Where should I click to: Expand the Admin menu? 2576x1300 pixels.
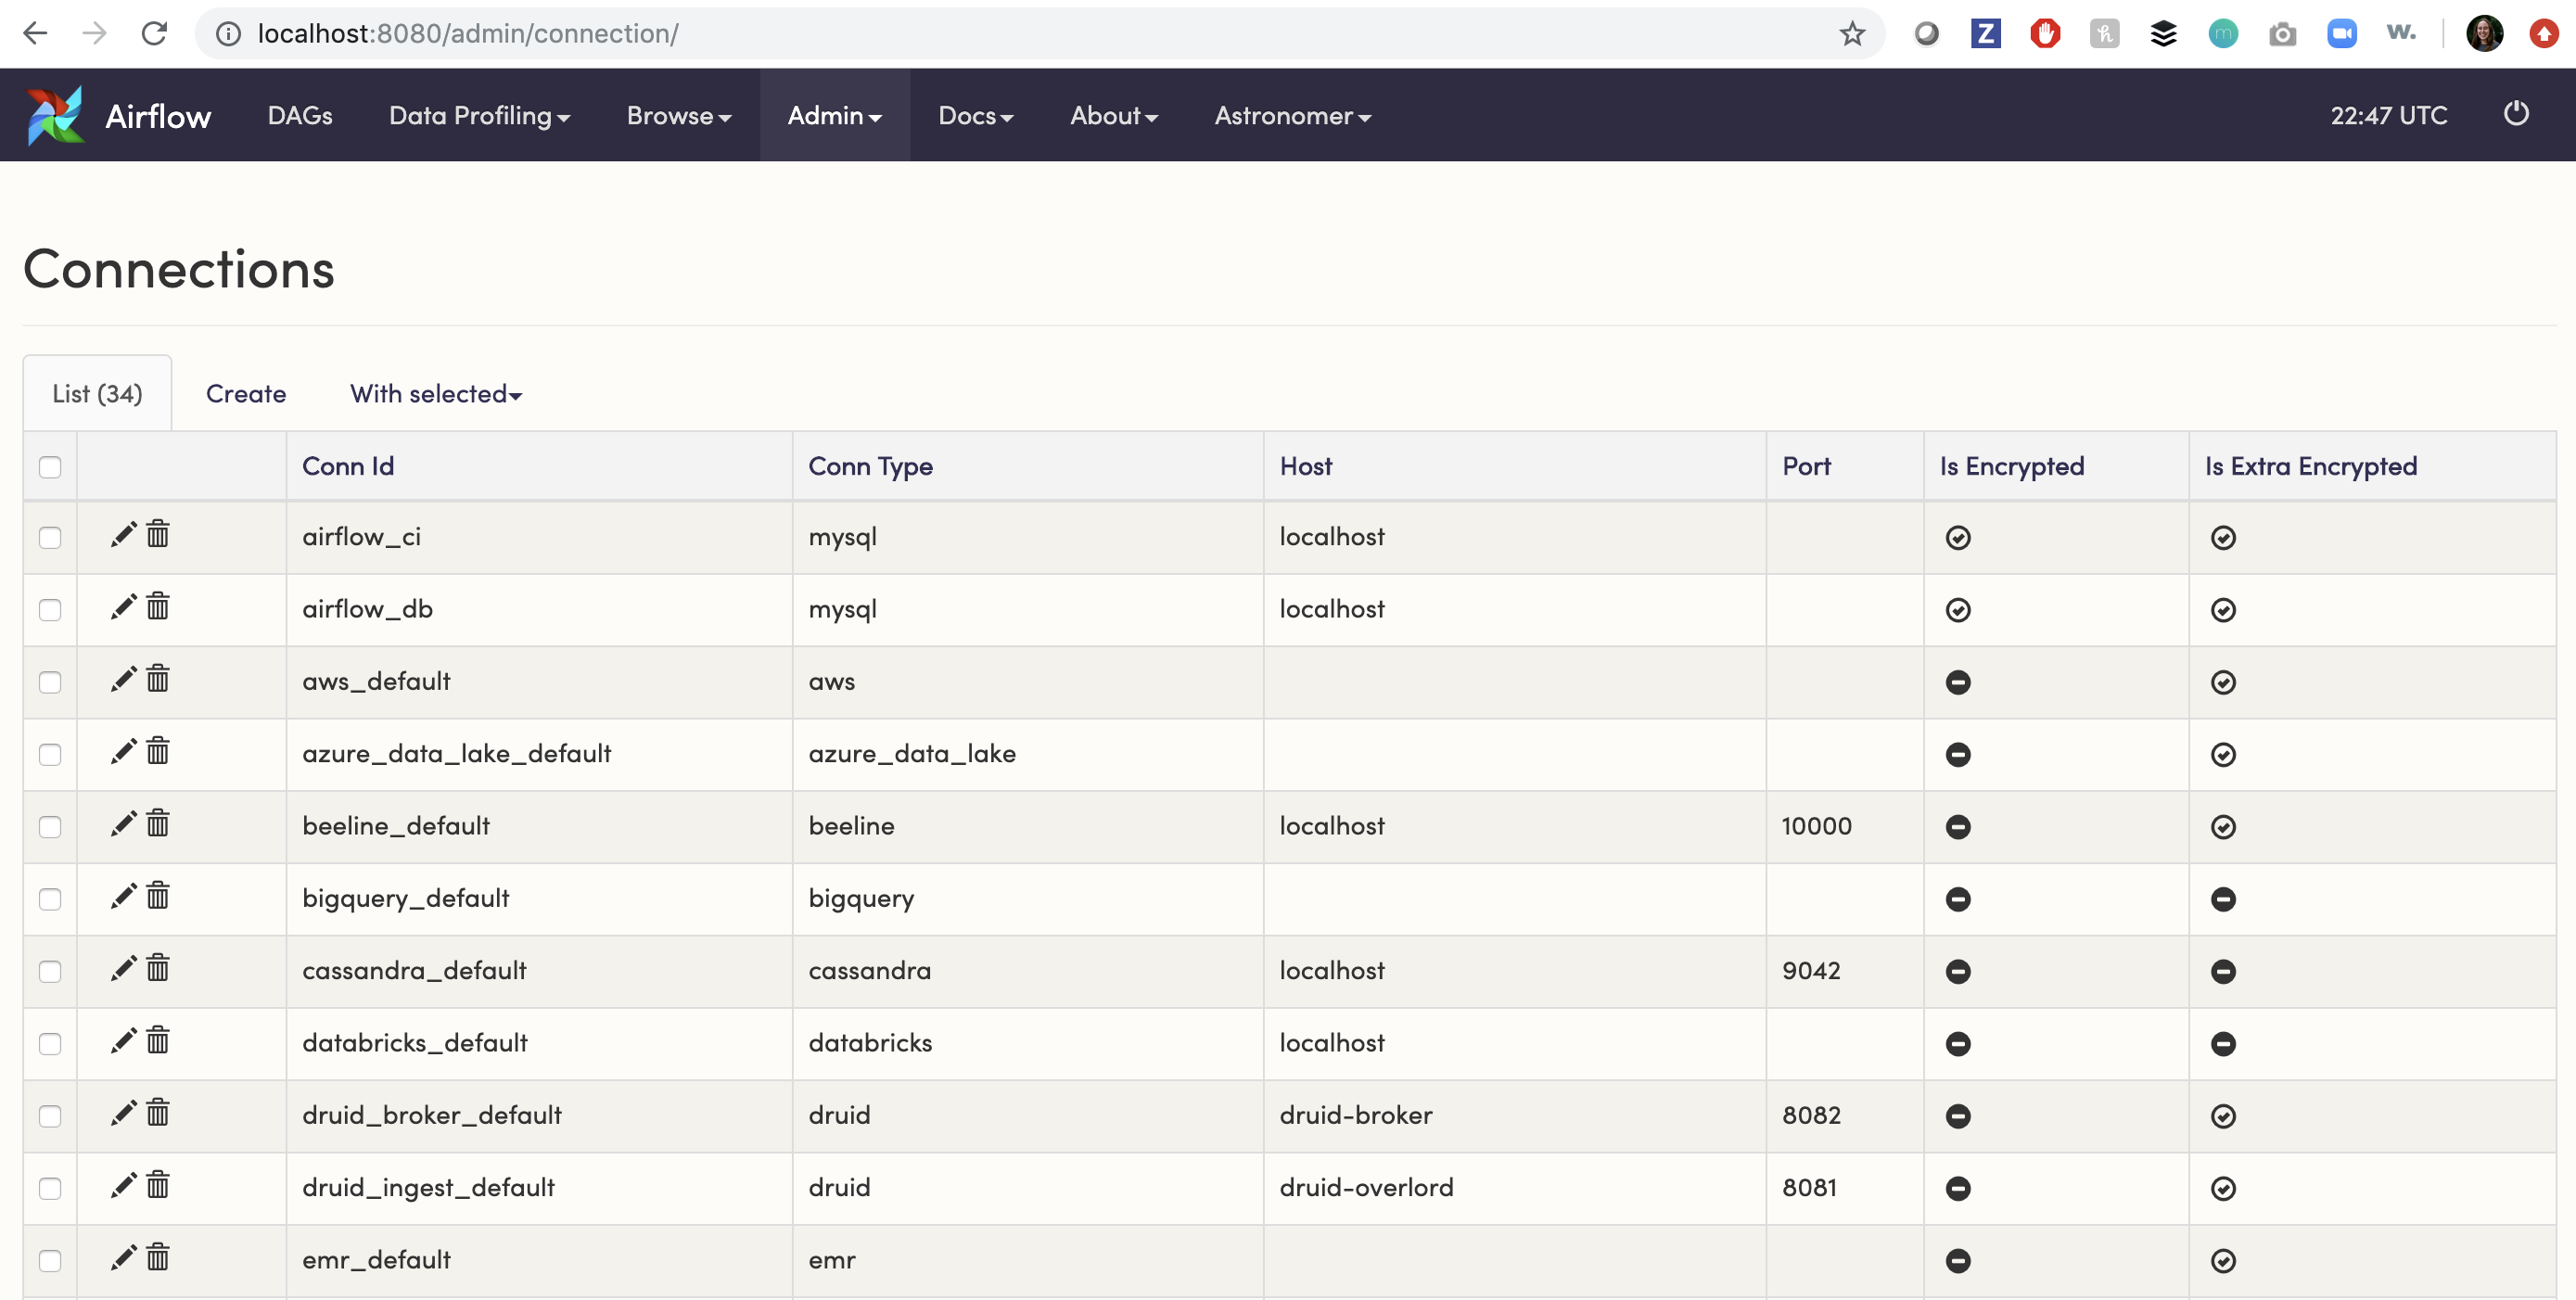[834, 116]
